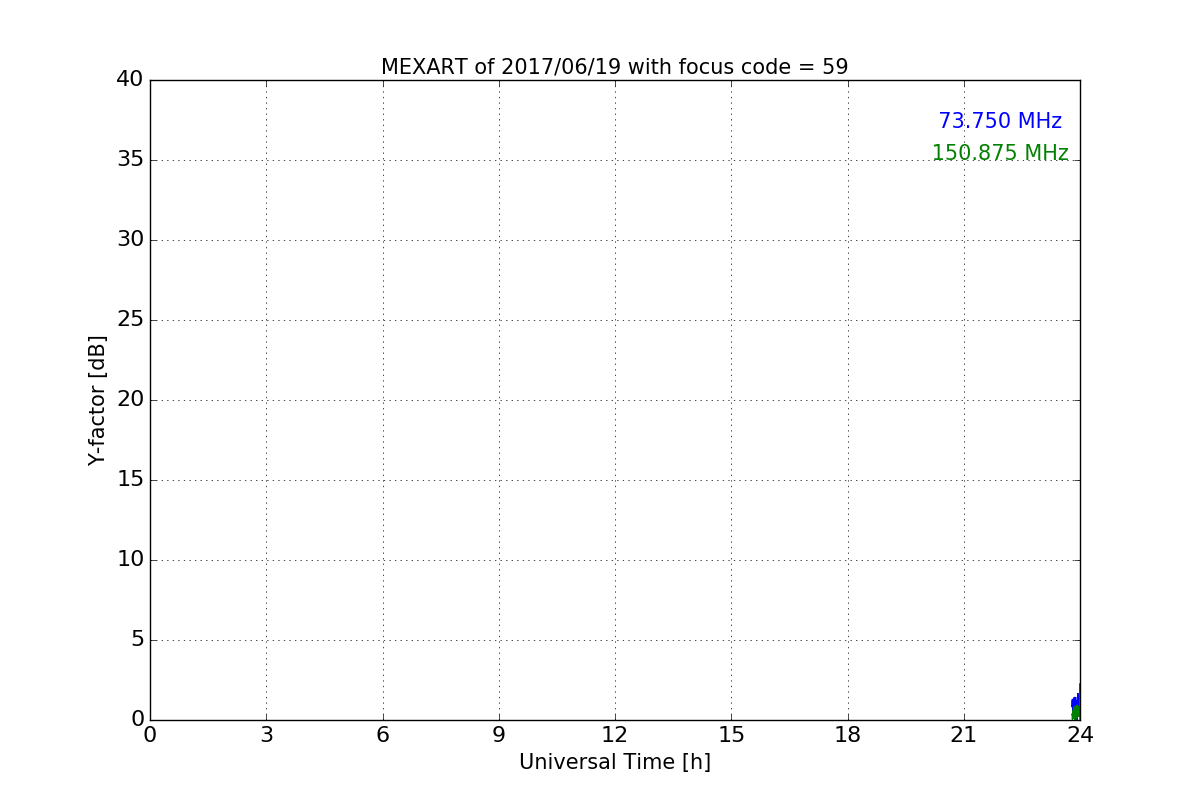Click the x-axis tick label 6
Screen dimensions: 1200x800
click(382, 735)
